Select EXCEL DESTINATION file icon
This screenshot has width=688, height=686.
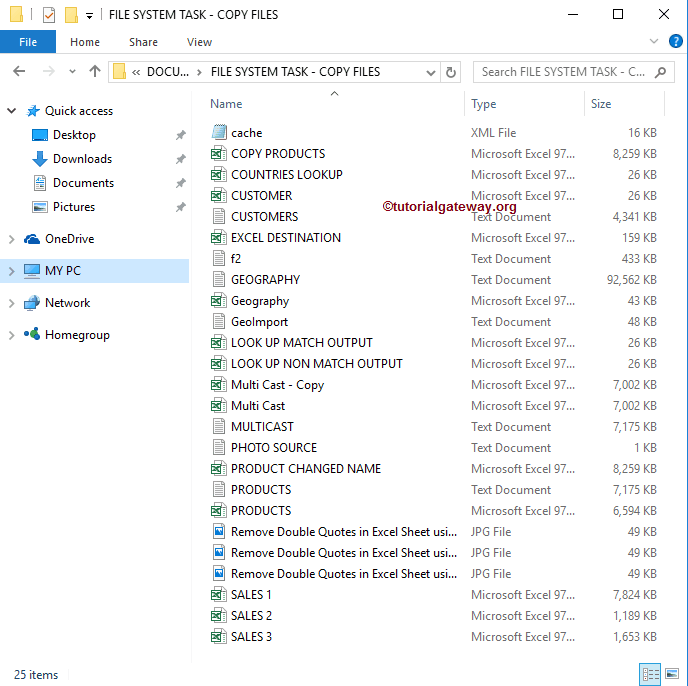pos(219,237)
